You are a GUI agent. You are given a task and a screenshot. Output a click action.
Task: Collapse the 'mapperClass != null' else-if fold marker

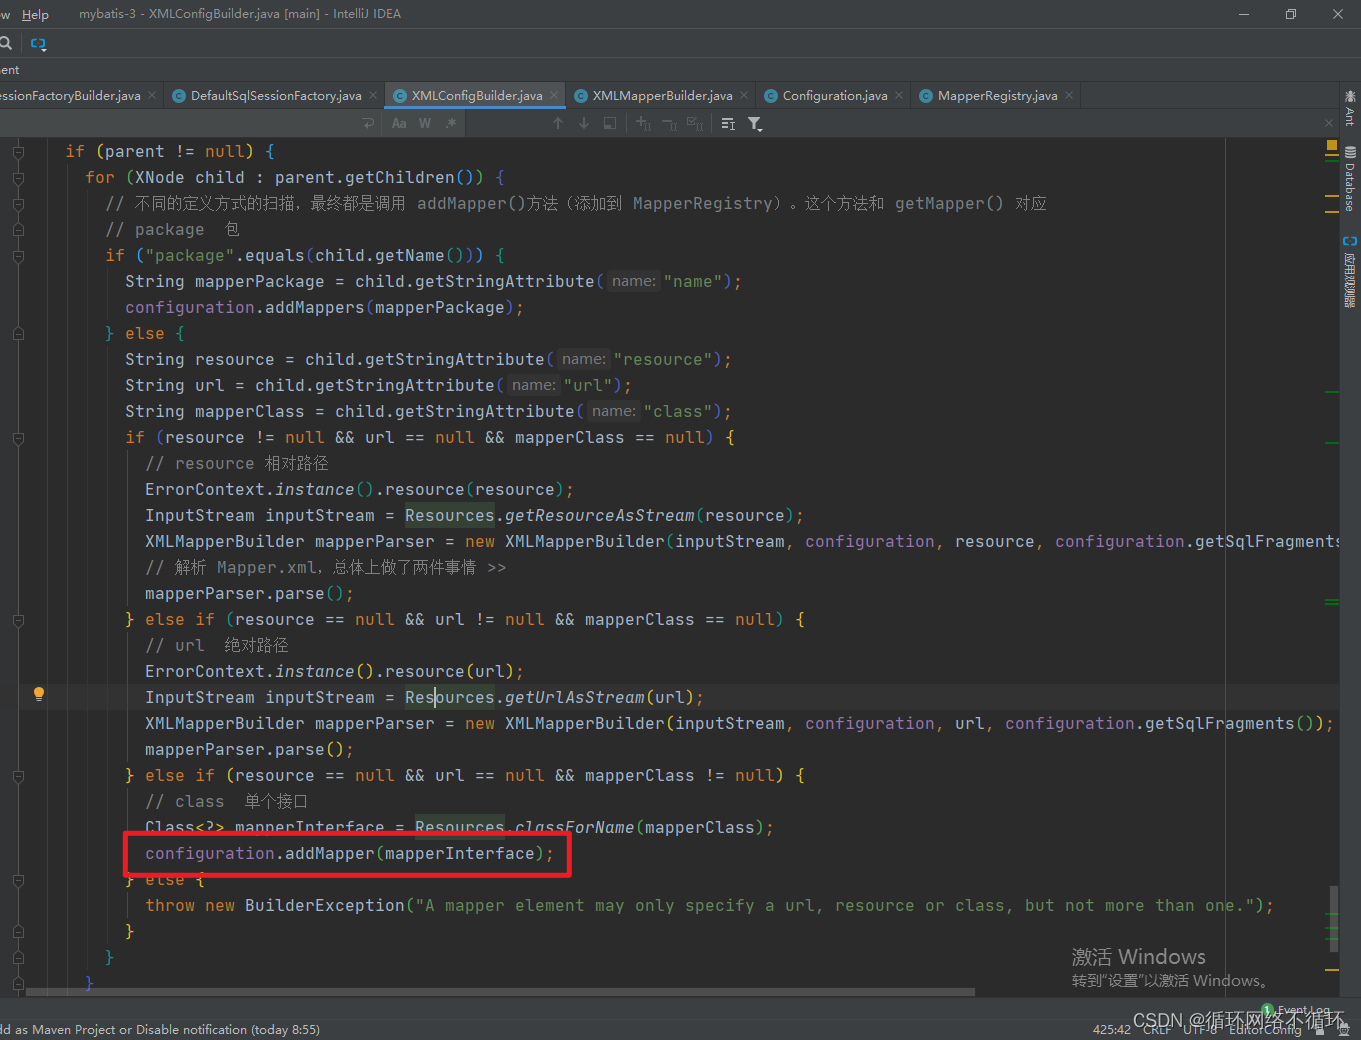pyautogui.click(x=18, y=776)
